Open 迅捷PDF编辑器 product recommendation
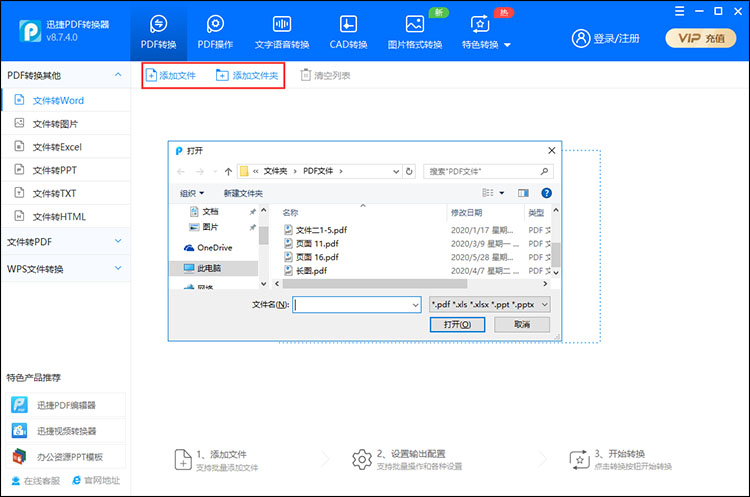 pyautogui.click(x=66, y=405)
